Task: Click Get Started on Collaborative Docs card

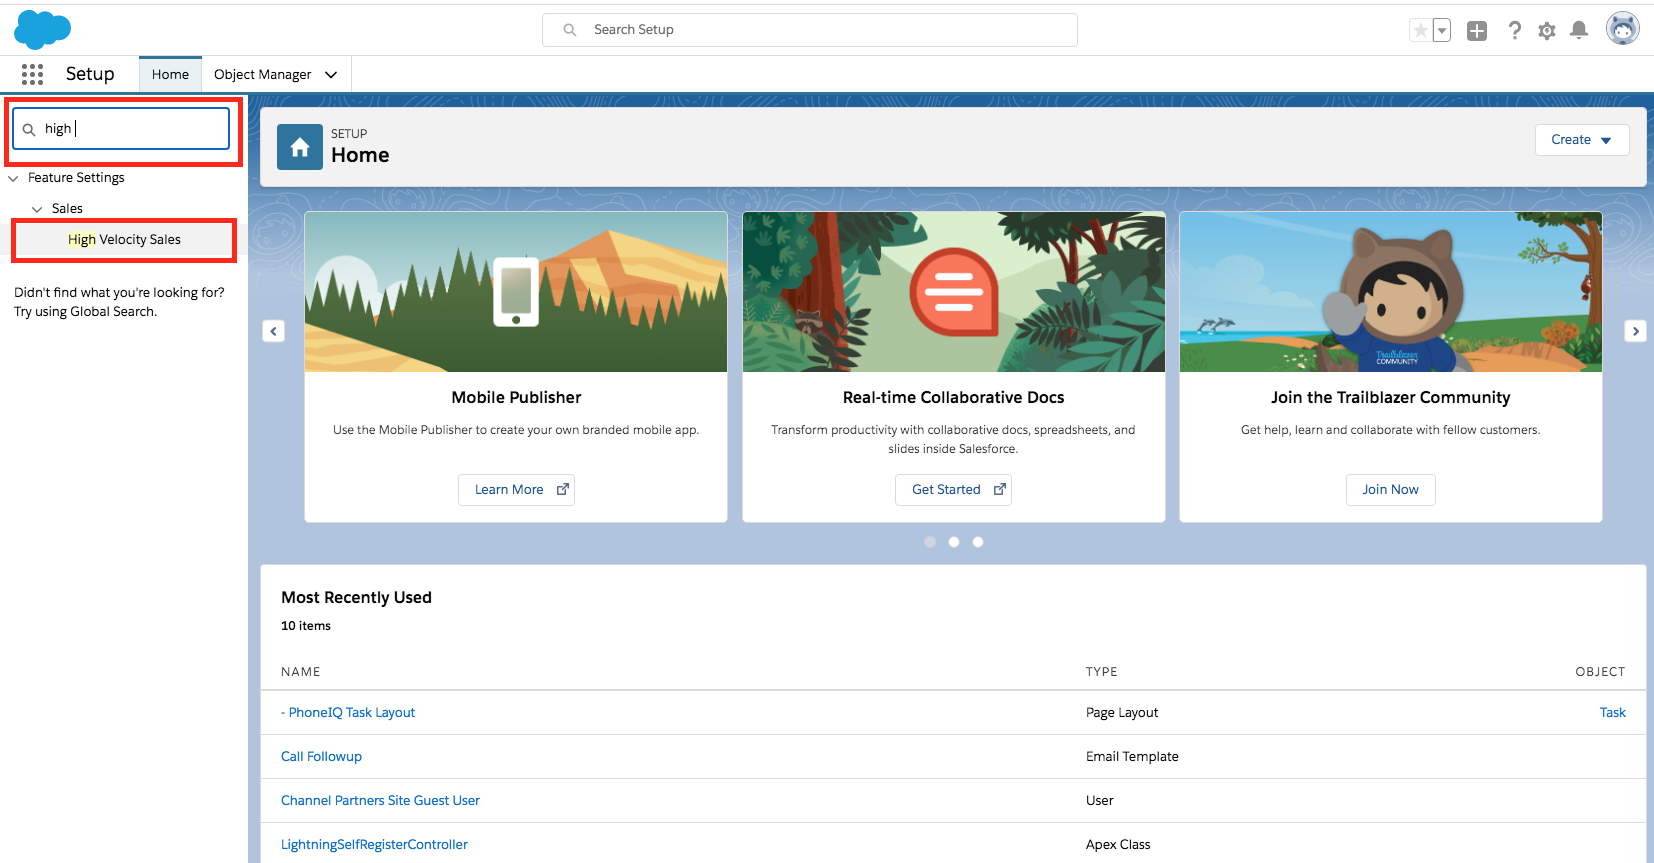Action: (x=953, y=490)
